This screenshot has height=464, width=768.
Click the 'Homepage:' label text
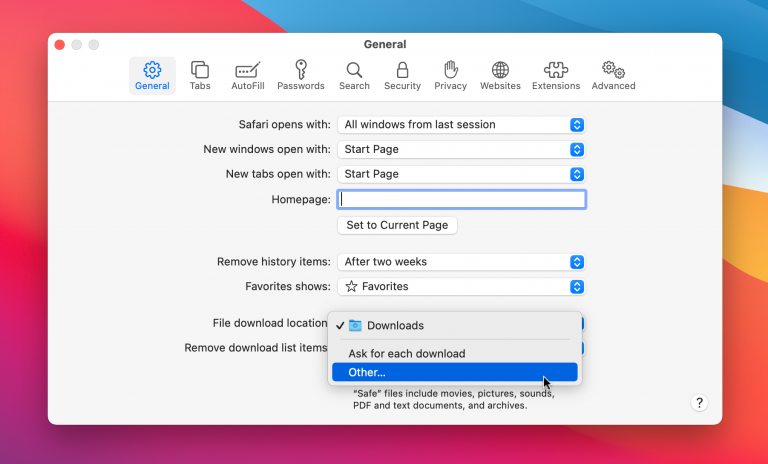(x=301, y=199)
